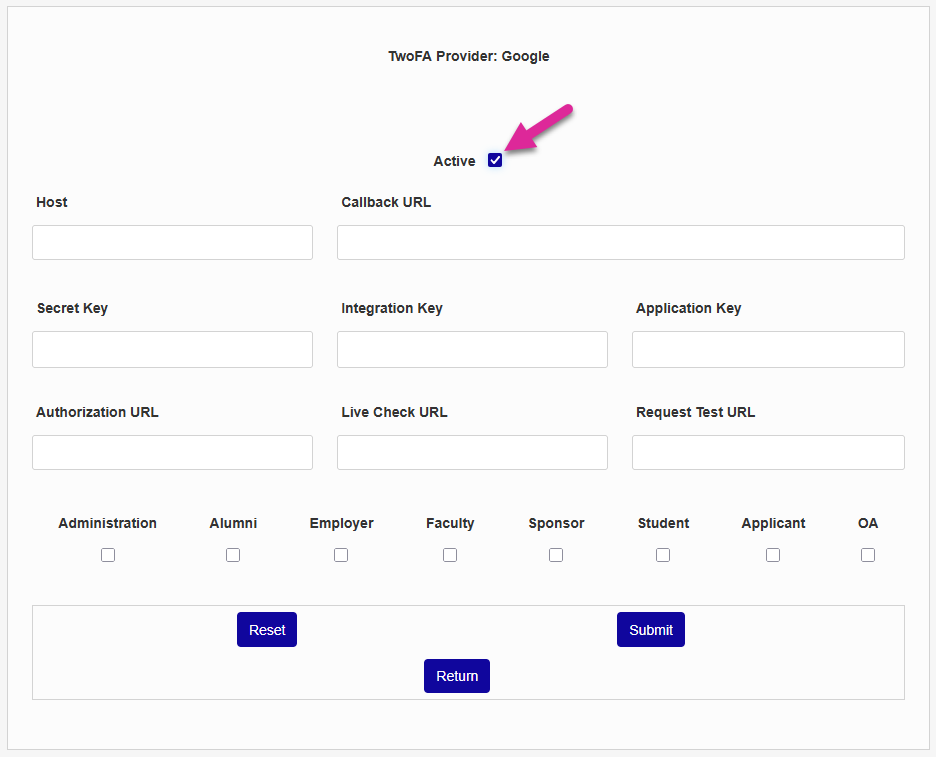Viewport: 936px width, 757px height.
Task: Toggle the OA checkbox
Action: pos(868,555)
